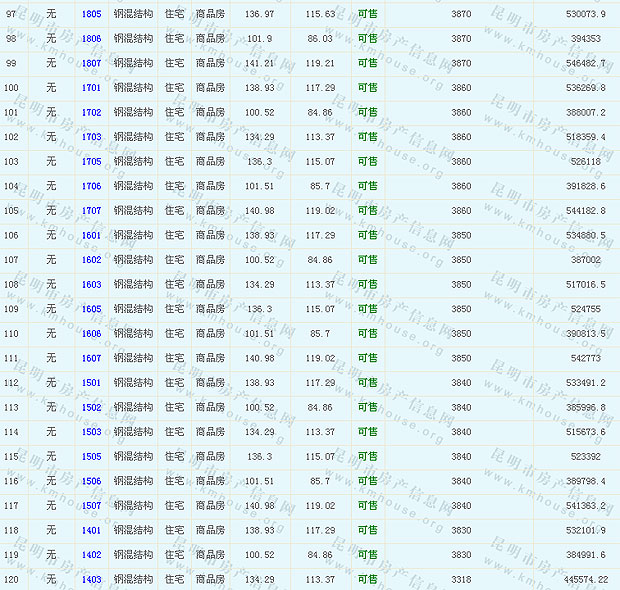Image resolution: width=620 pixels, height=590 pixels.
Task: View unit 1603 details
Action: (x=91, y=285)
